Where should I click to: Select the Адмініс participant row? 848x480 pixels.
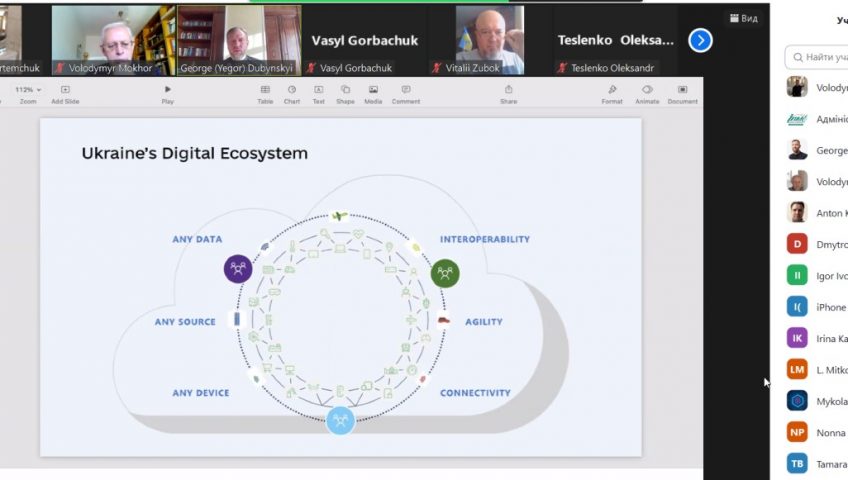817,119
